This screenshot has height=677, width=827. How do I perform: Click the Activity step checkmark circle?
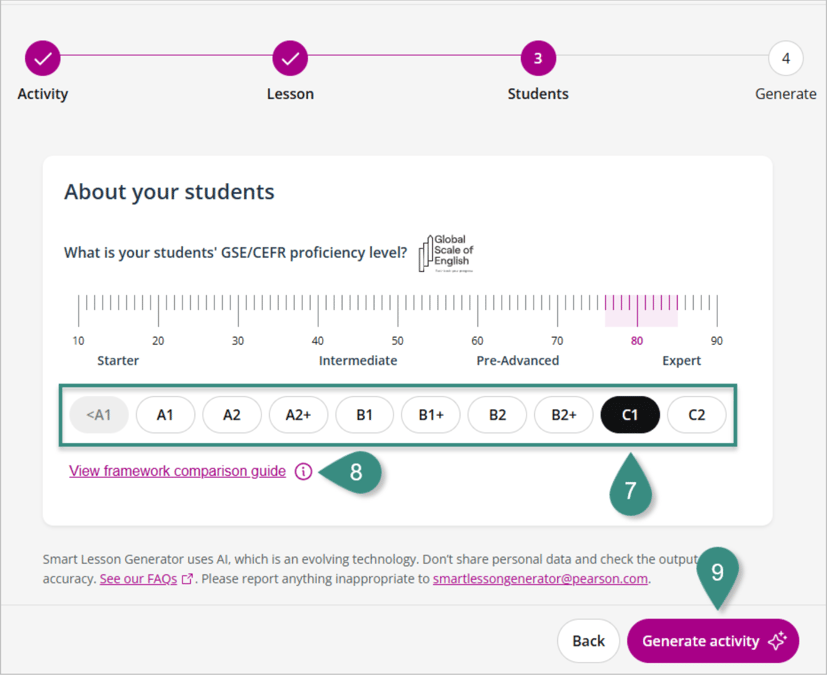[x=43, y=59]
